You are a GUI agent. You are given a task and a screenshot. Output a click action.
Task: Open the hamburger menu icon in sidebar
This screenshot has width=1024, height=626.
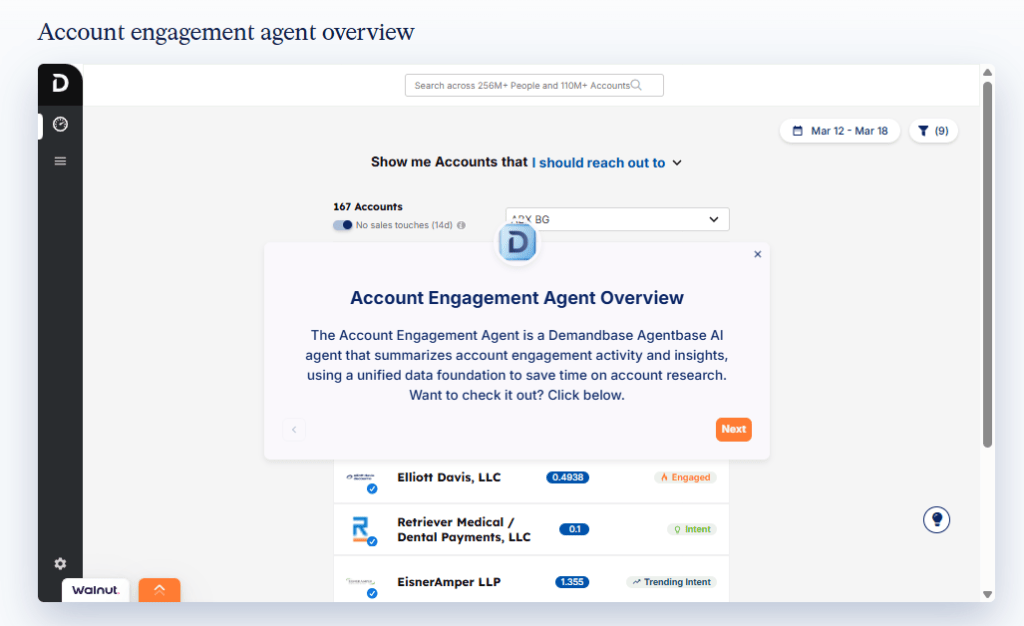60,161
